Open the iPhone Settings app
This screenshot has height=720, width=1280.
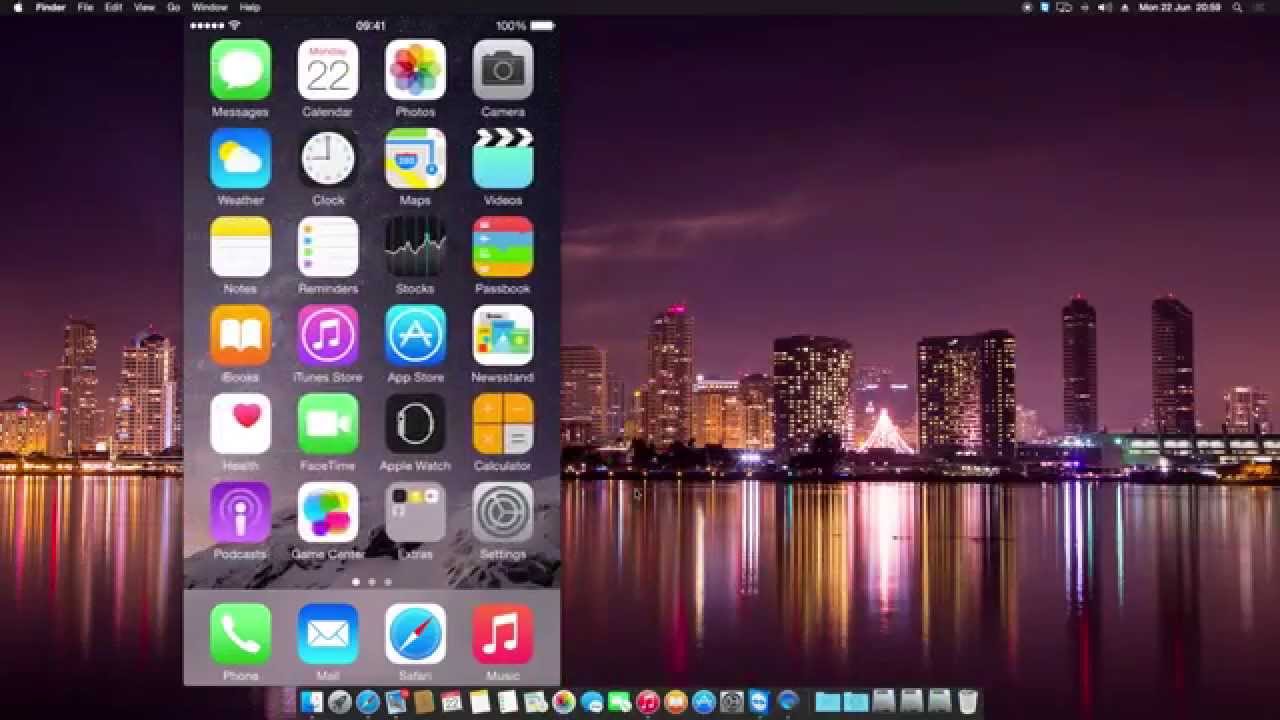click(503, 512)
